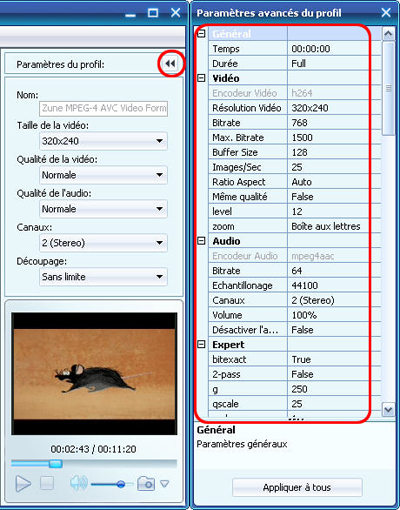Click the vertical scrollbar thumb
The width and height of the screenshot is (400, 510).
click(388, 88)
